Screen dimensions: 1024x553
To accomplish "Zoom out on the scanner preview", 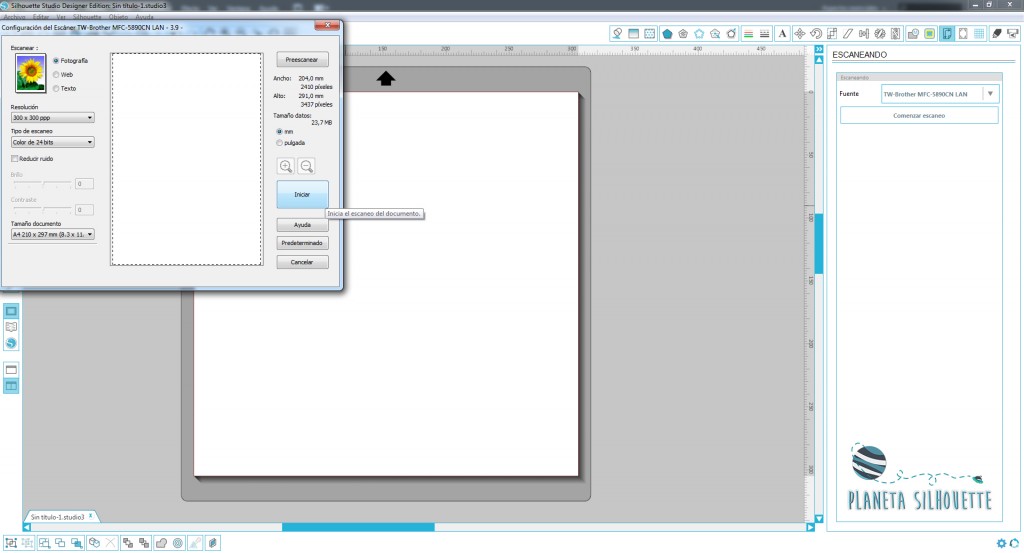I will (x=306, y=166).
